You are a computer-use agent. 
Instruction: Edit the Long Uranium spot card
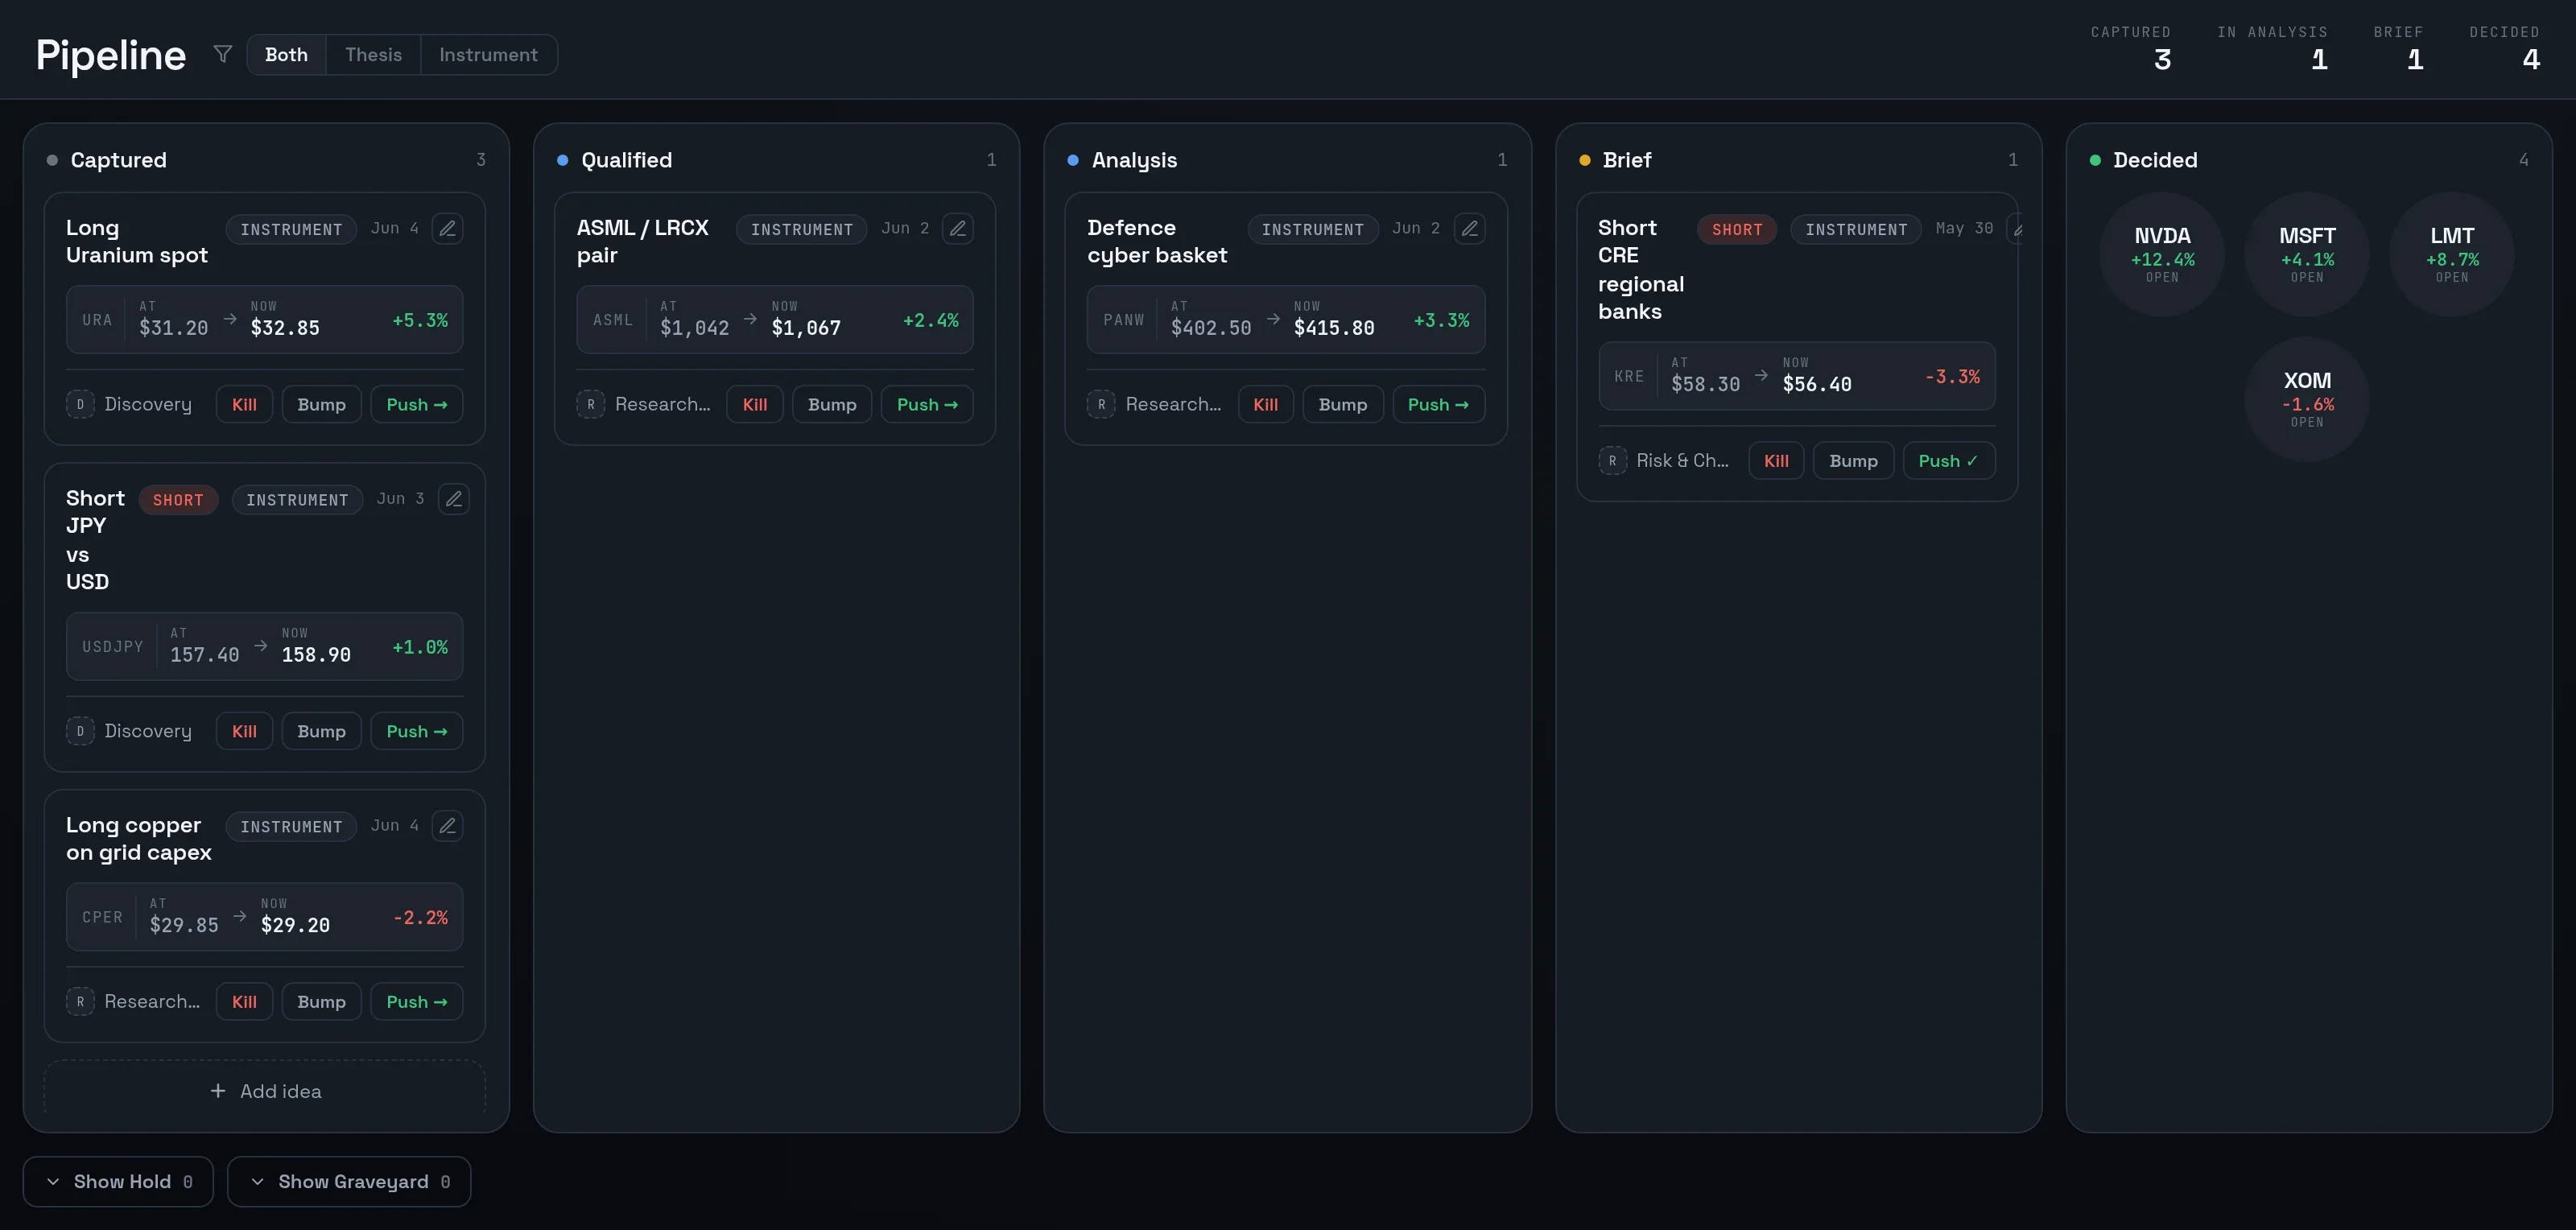(x=448, y=229)
